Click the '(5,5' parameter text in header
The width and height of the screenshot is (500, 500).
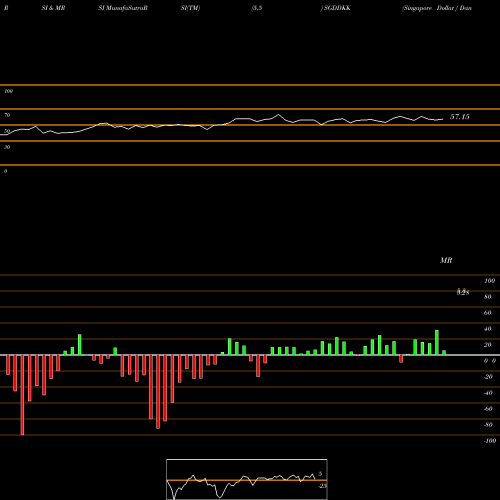point(257,8)
